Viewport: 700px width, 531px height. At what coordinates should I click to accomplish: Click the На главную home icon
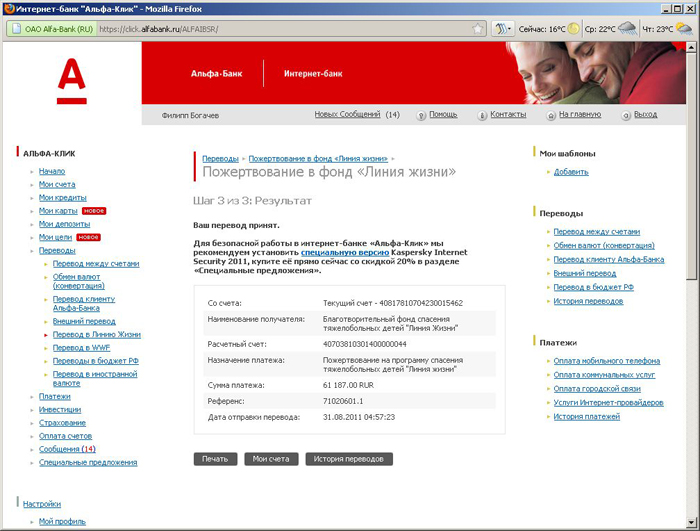click(552, 115)
